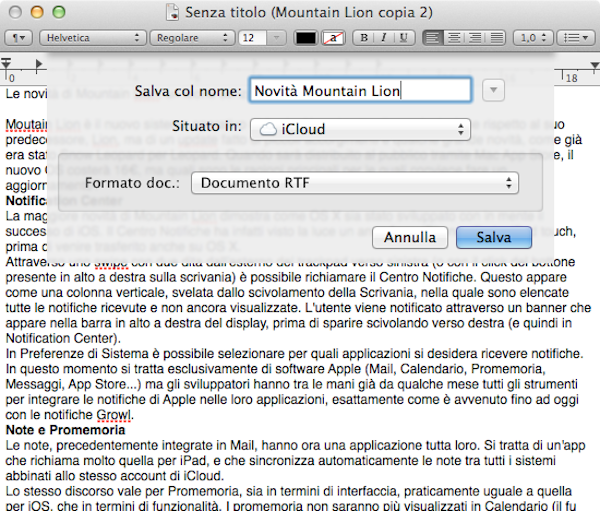Open the paragraph styles menu
Image resolution: width=600 pixels, height=511 pixels.
(18, 38)
